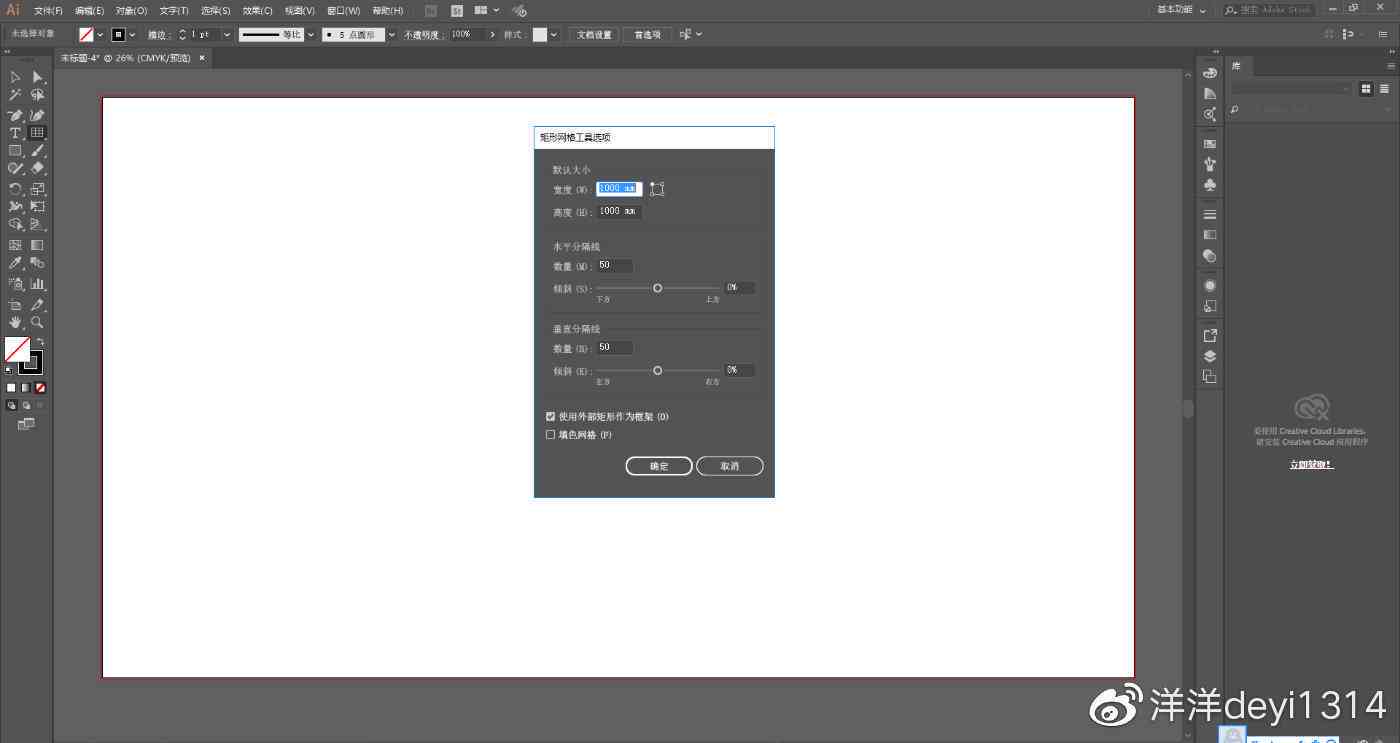Select the Direct Selection tool
1400x743 pixels.
[37, 77]
